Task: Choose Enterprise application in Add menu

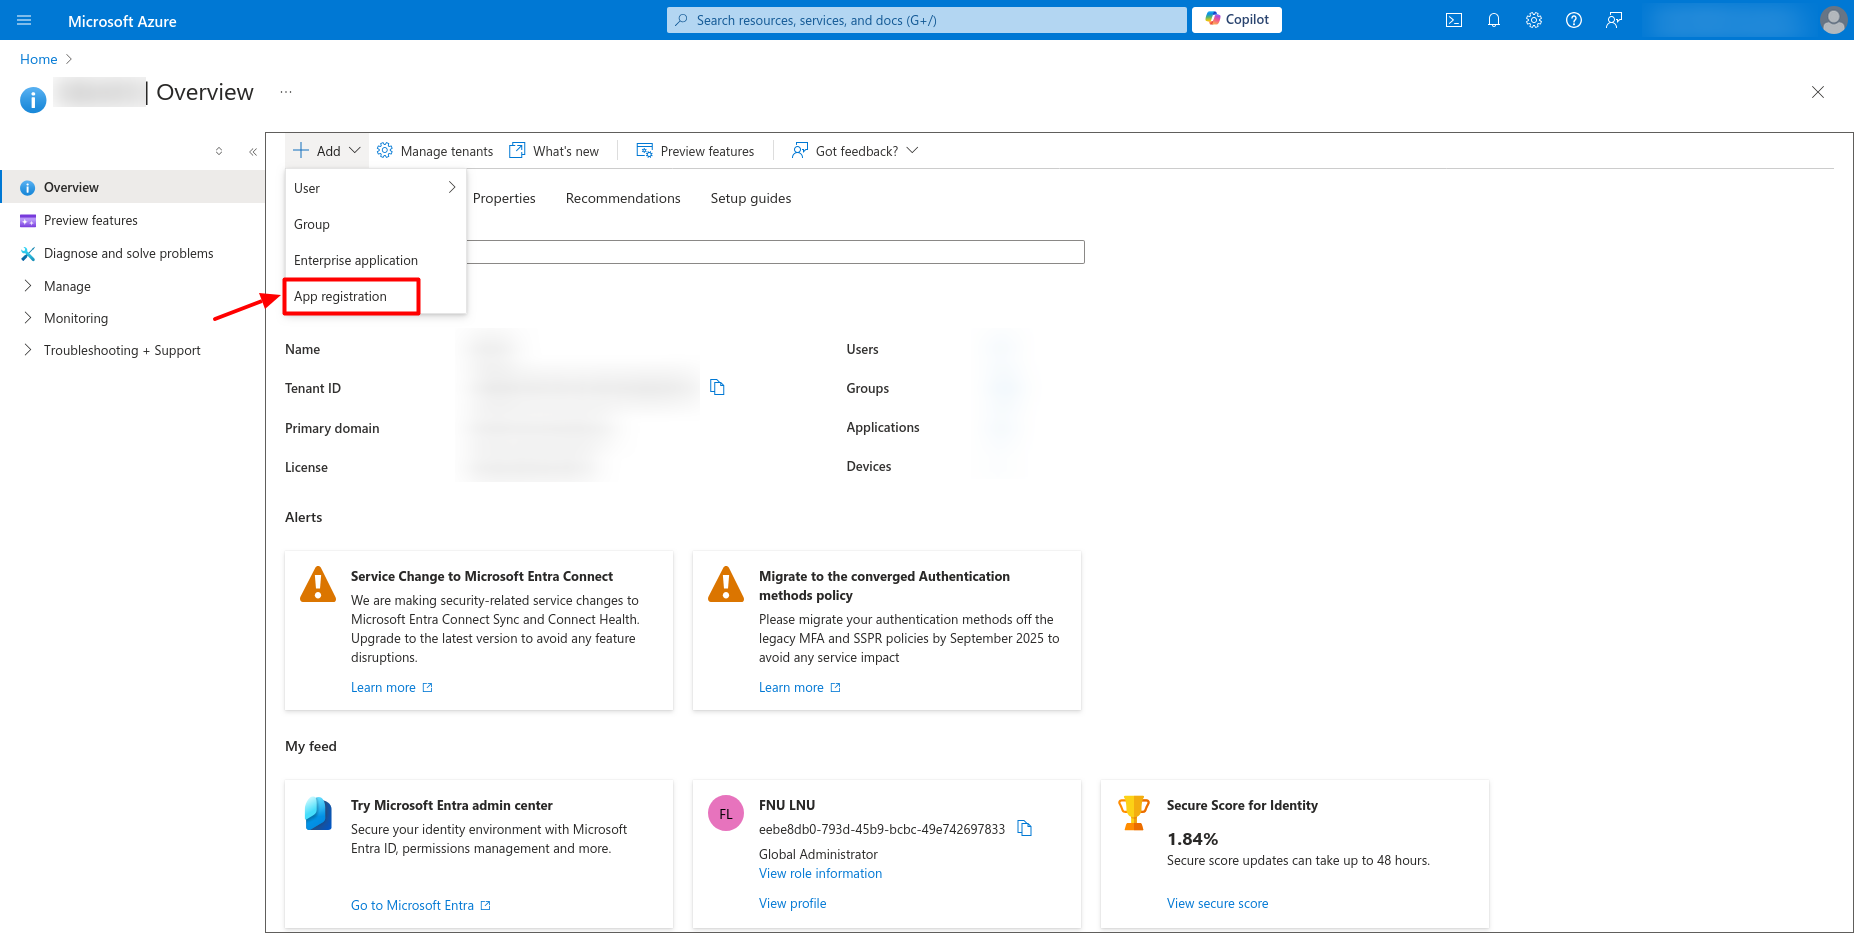Action: pos(356,260)
